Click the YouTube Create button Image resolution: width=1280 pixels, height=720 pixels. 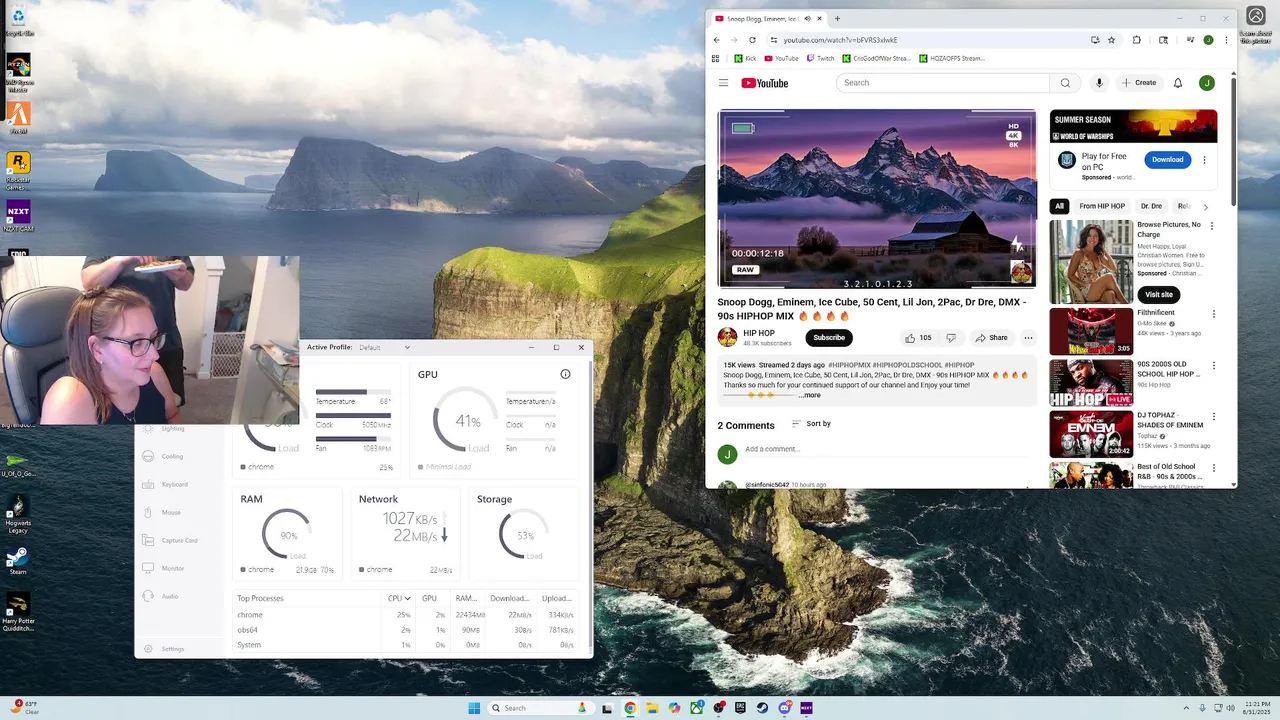[1139, 83]
